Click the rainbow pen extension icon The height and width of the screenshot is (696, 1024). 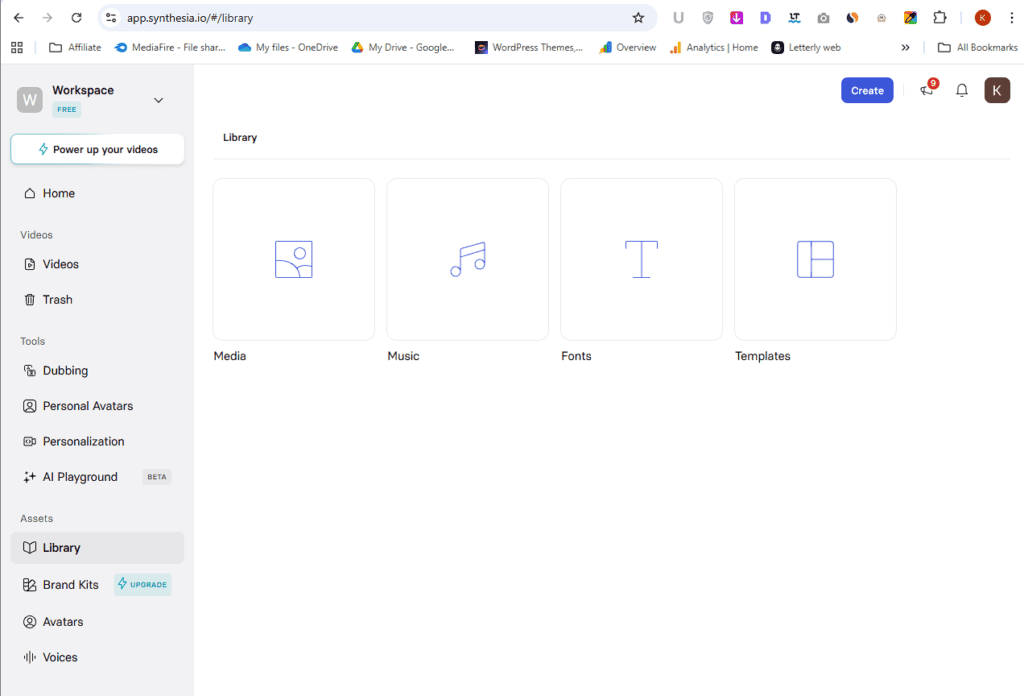point(910,18)
